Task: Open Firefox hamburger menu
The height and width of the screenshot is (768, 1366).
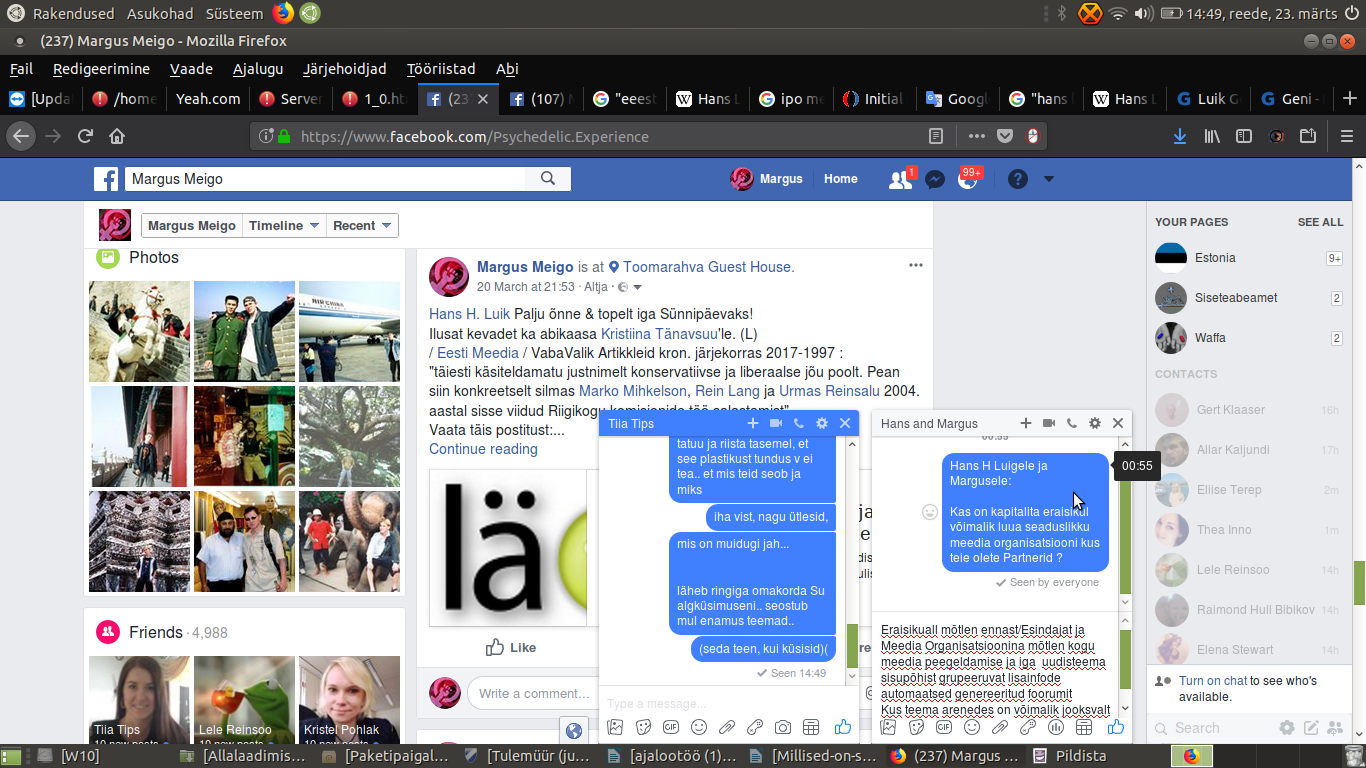Action: 1347,136
